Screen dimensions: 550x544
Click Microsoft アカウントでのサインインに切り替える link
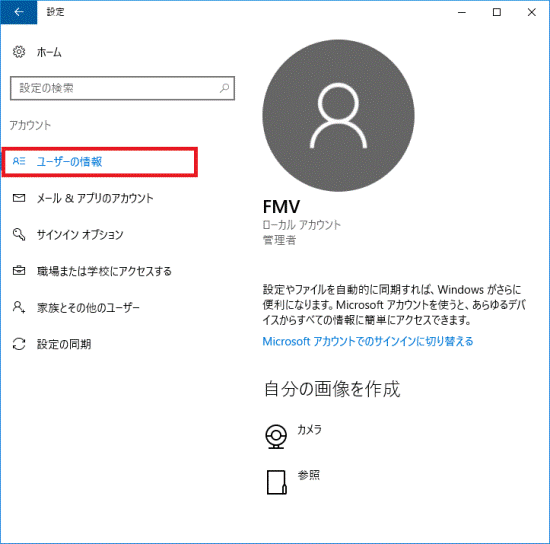(x=368, y=341)
